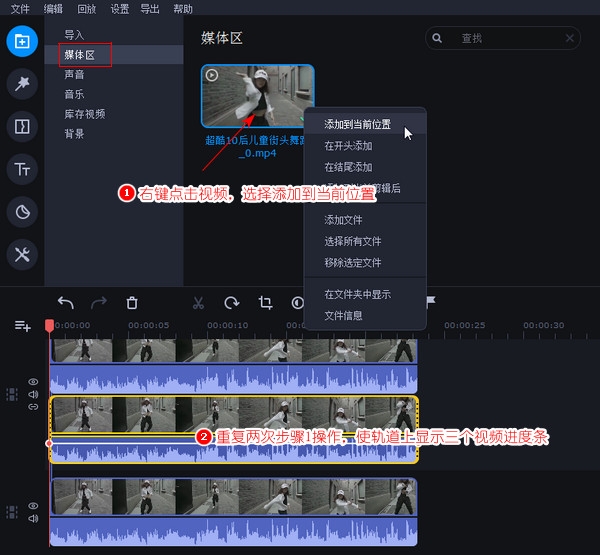Mute the bottom video track
Screen dimensions: 600x555
point(33,519)
